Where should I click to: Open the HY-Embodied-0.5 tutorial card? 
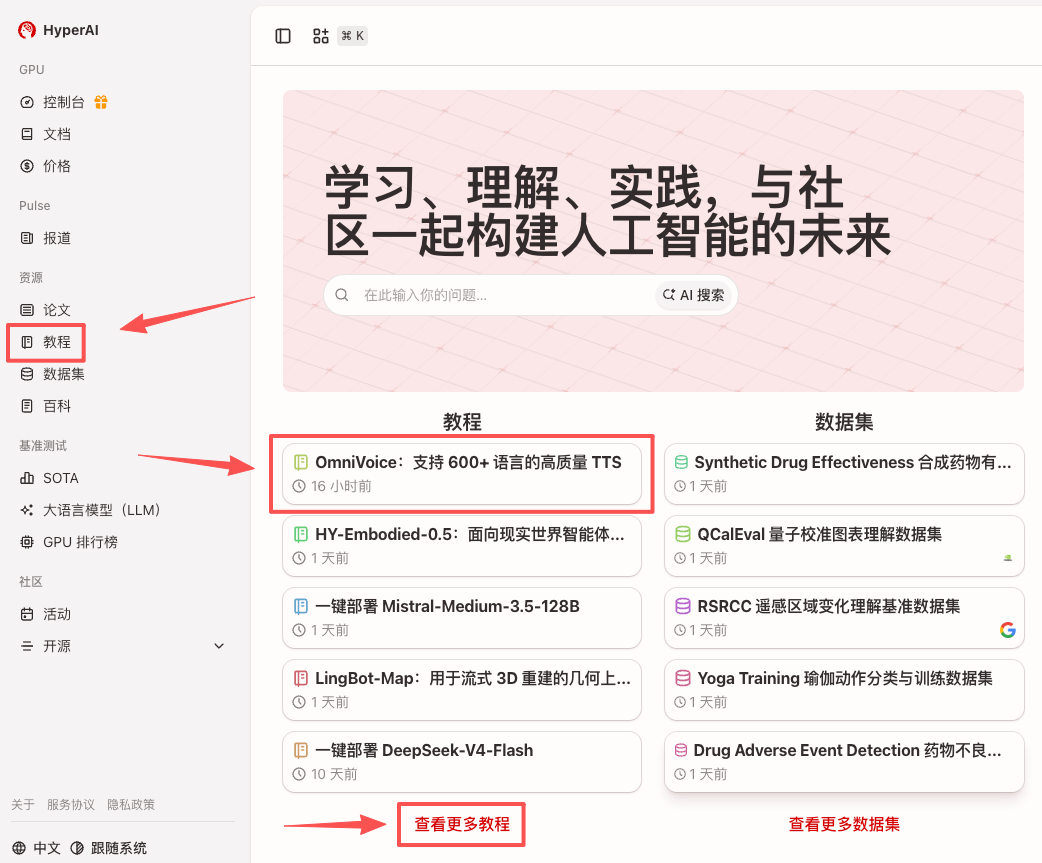click(462, 545)
